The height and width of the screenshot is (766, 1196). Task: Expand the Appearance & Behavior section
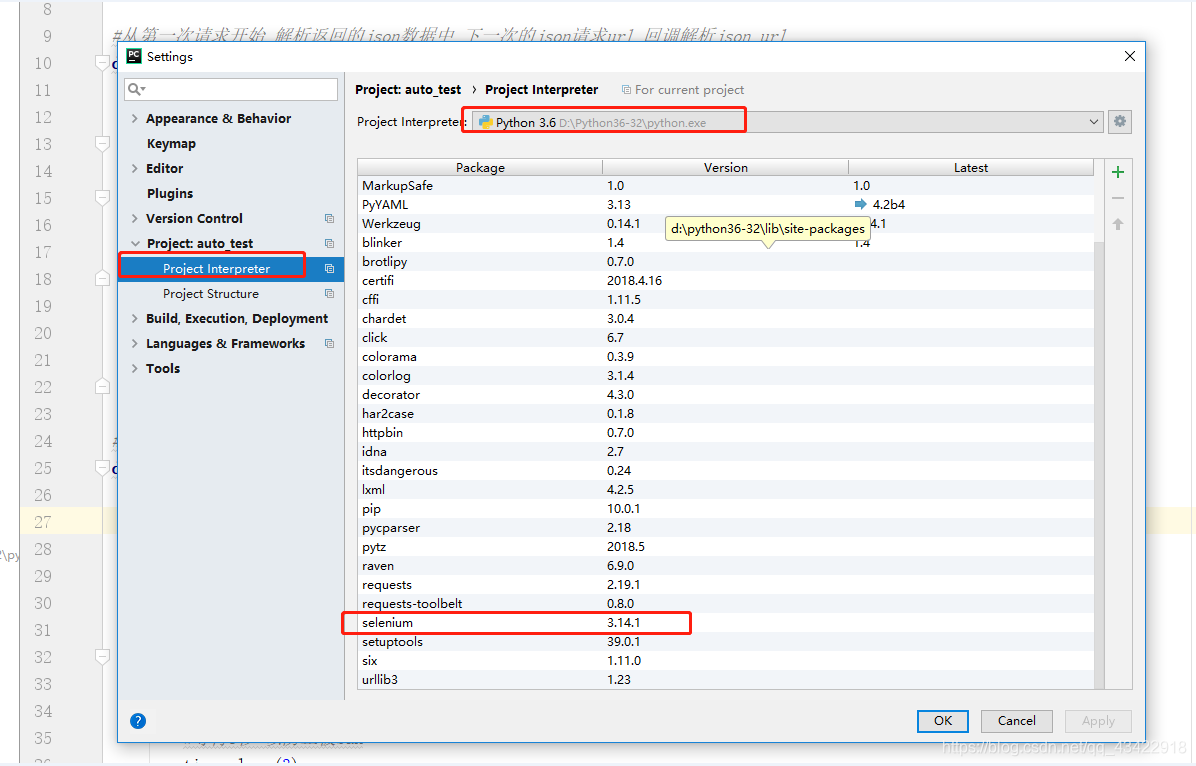pyautogui.click(x=135, y=118)
